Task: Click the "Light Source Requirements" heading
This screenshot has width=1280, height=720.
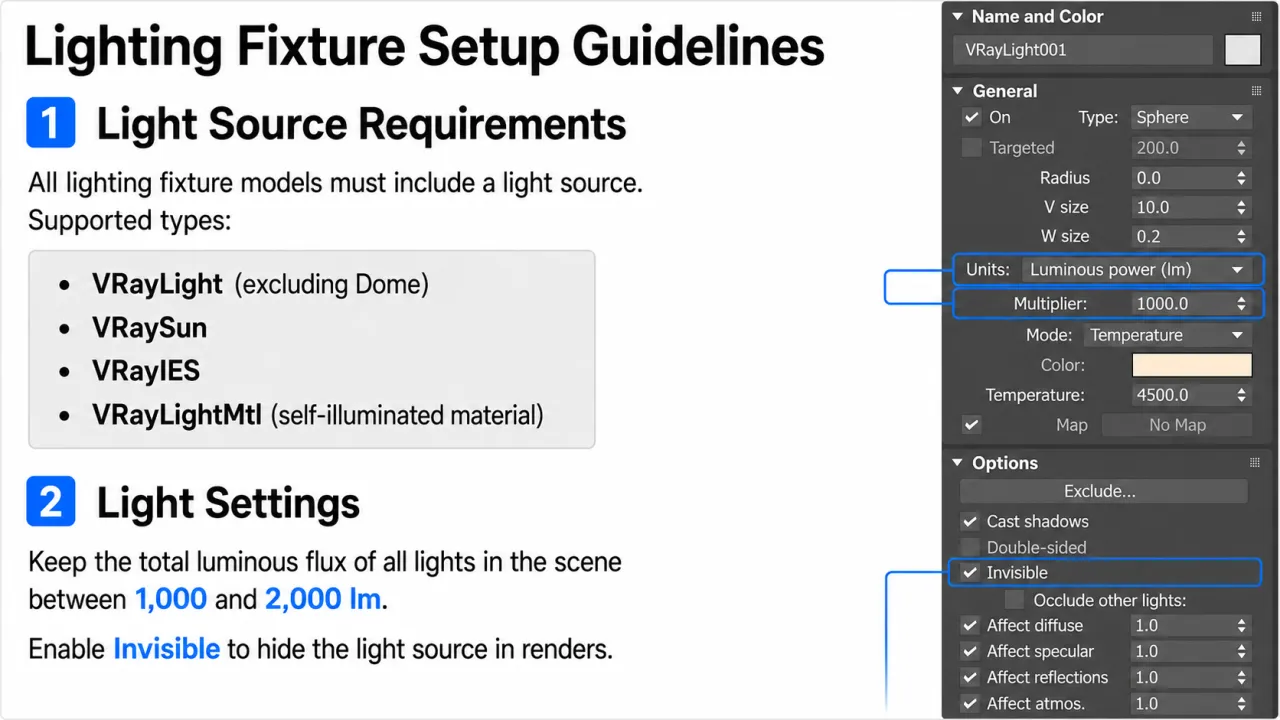Action: tap(361, 125)
